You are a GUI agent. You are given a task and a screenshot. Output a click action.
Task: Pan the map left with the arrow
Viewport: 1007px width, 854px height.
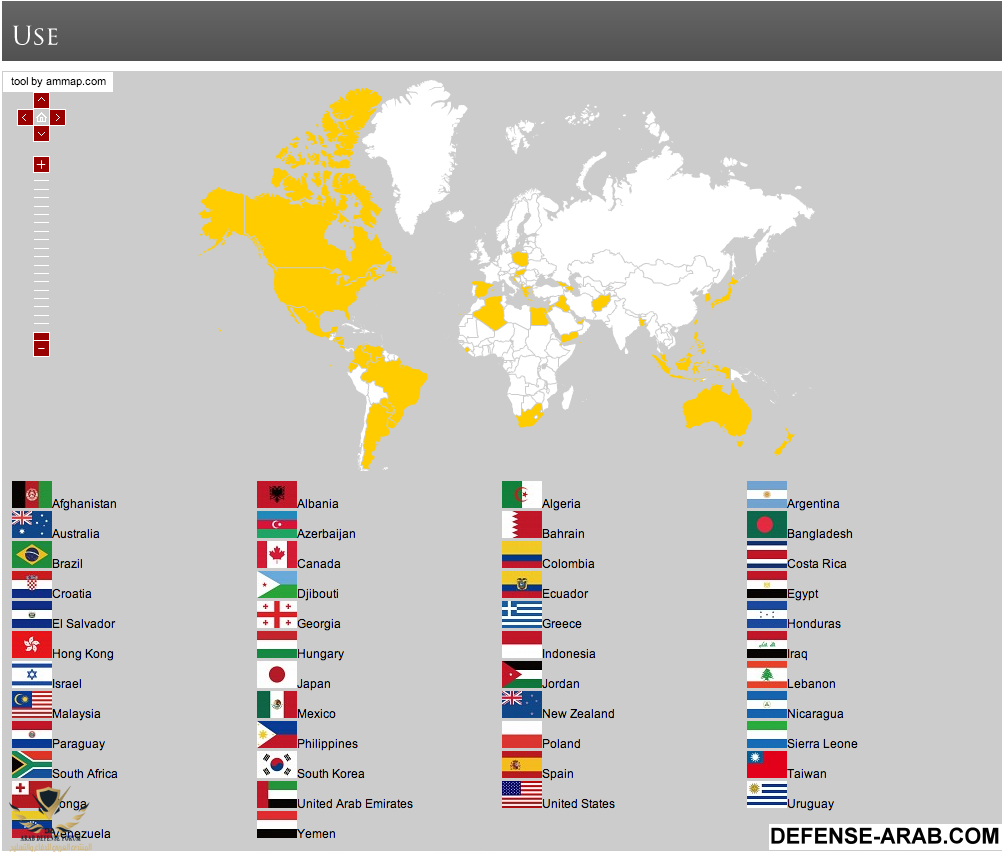coord(24,117)
